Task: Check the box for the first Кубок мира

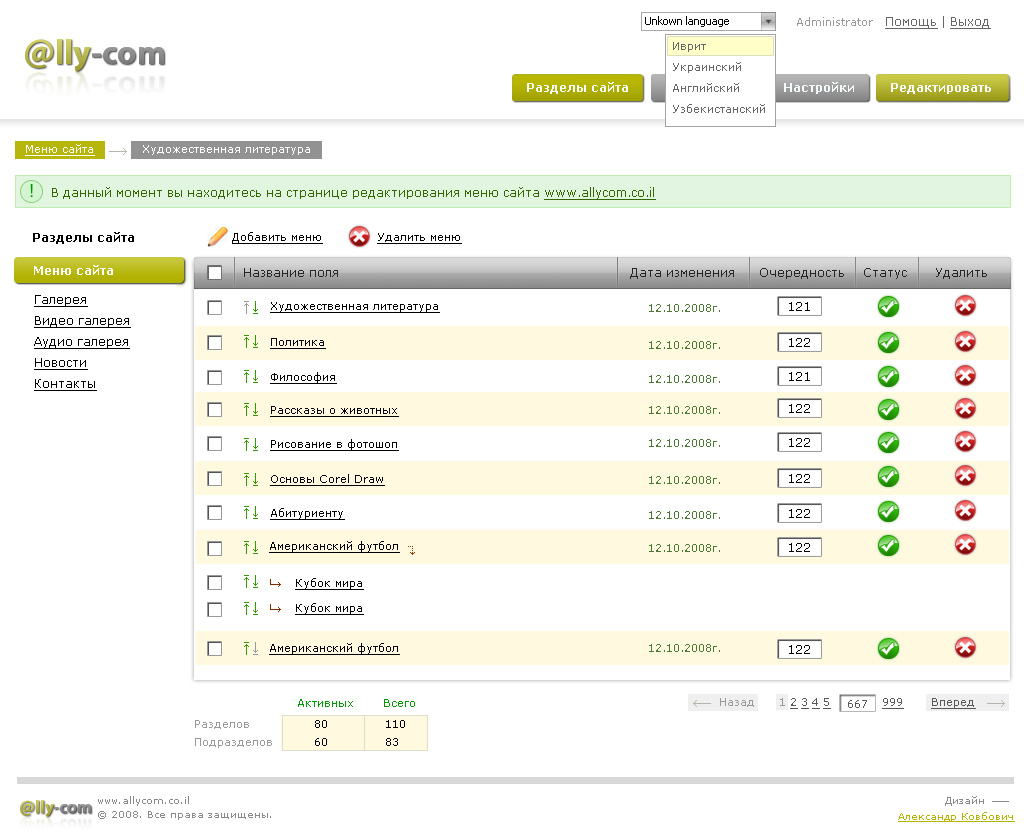Action: click(215, 583)
